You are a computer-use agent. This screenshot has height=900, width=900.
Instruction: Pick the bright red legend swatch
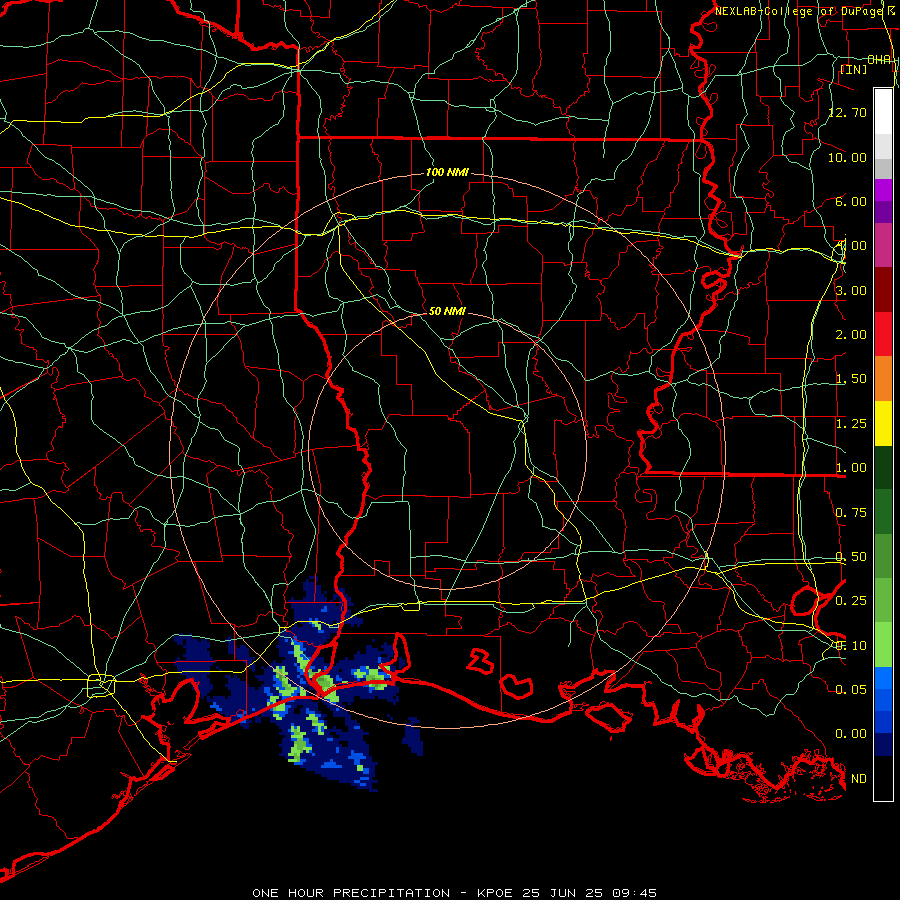(883, 335)
